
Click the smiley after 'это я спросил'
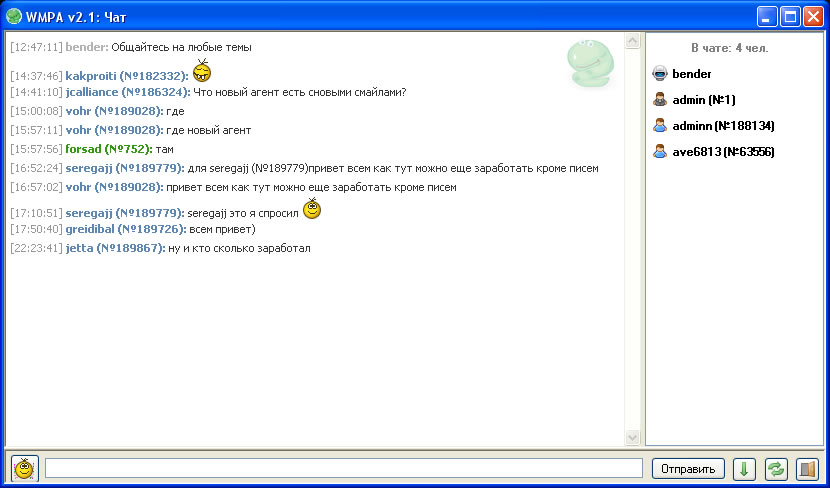(312, 209)
